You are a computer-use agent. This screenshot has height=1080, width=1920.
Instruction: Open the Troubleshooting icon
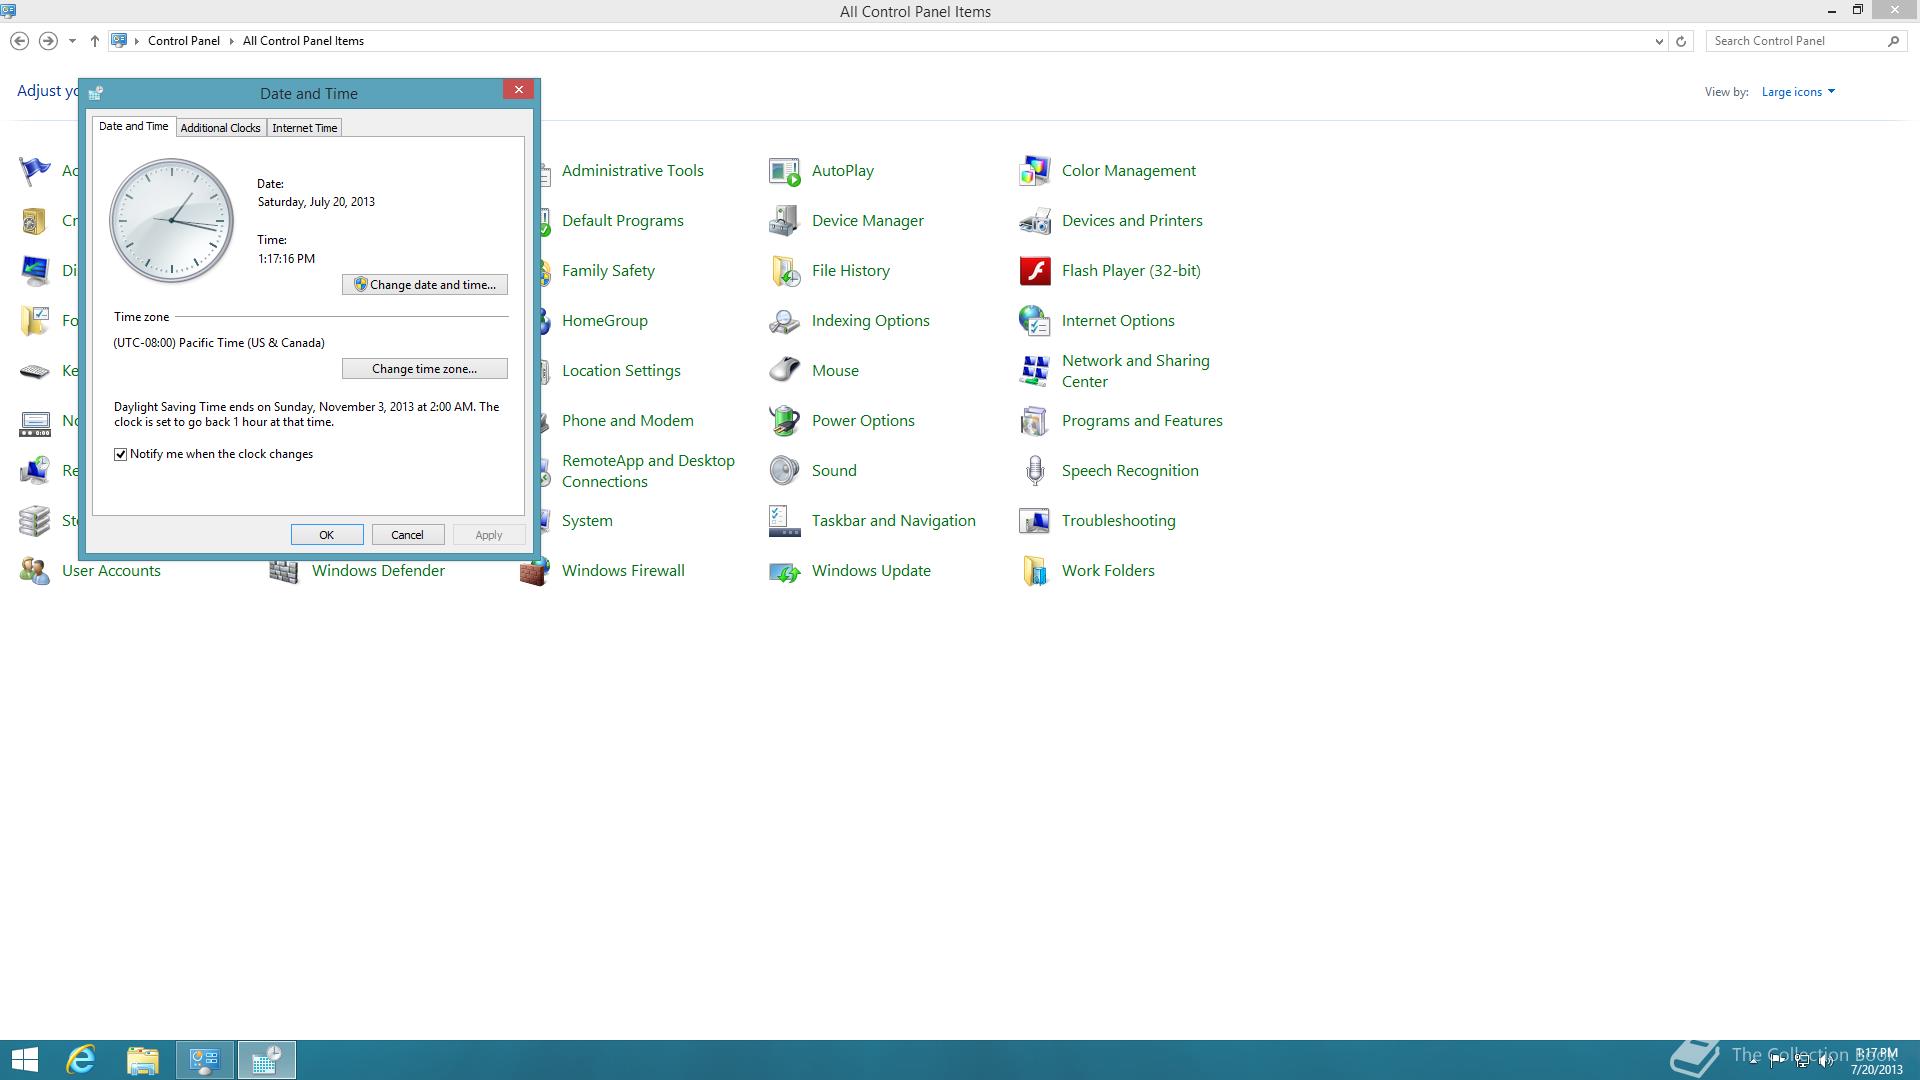[1034, 521]
